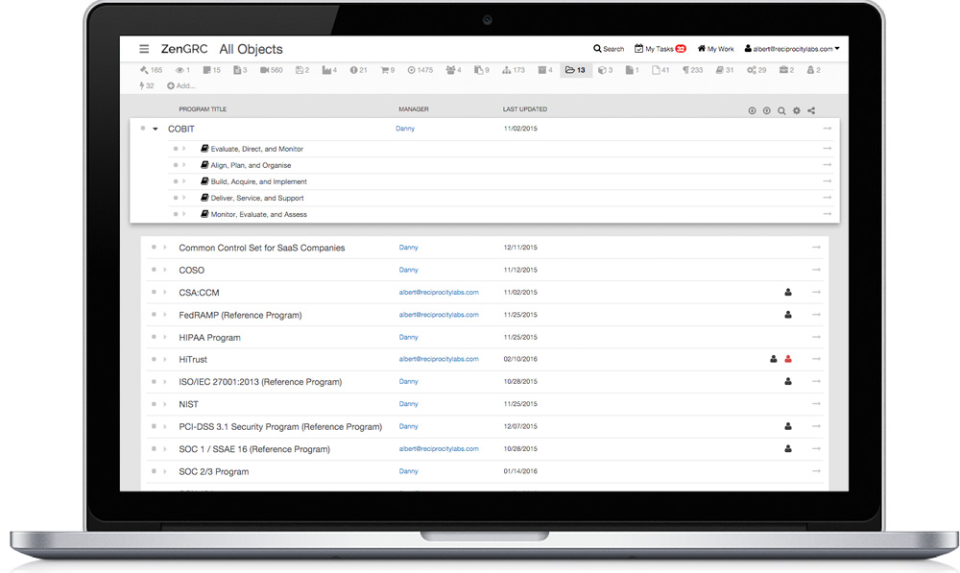Click the status dot on COBIT row
Viewport: 960px width, 573px height.
(143, 129)
